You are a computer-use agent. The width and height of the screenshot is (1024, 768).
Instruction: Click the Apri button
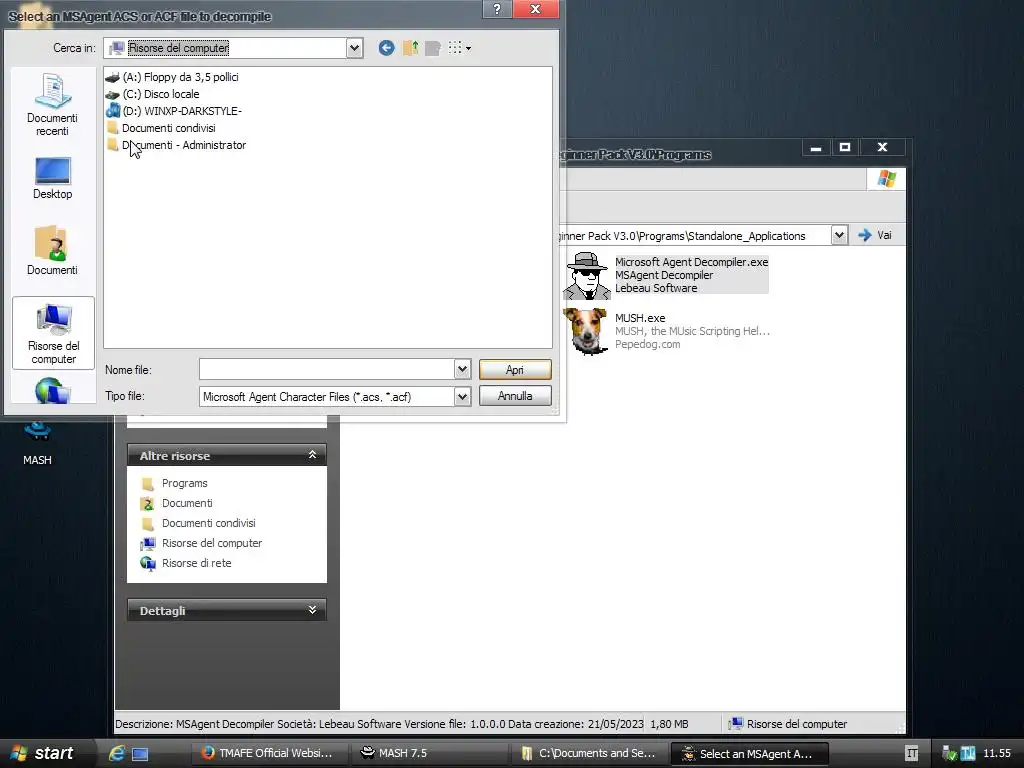[515, 370]
